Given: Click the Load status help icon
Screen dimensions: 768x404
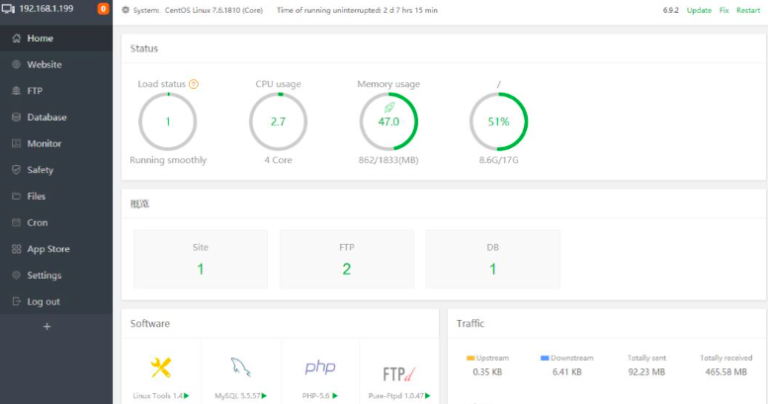Looking at the screenshot, I should [194, 84].
